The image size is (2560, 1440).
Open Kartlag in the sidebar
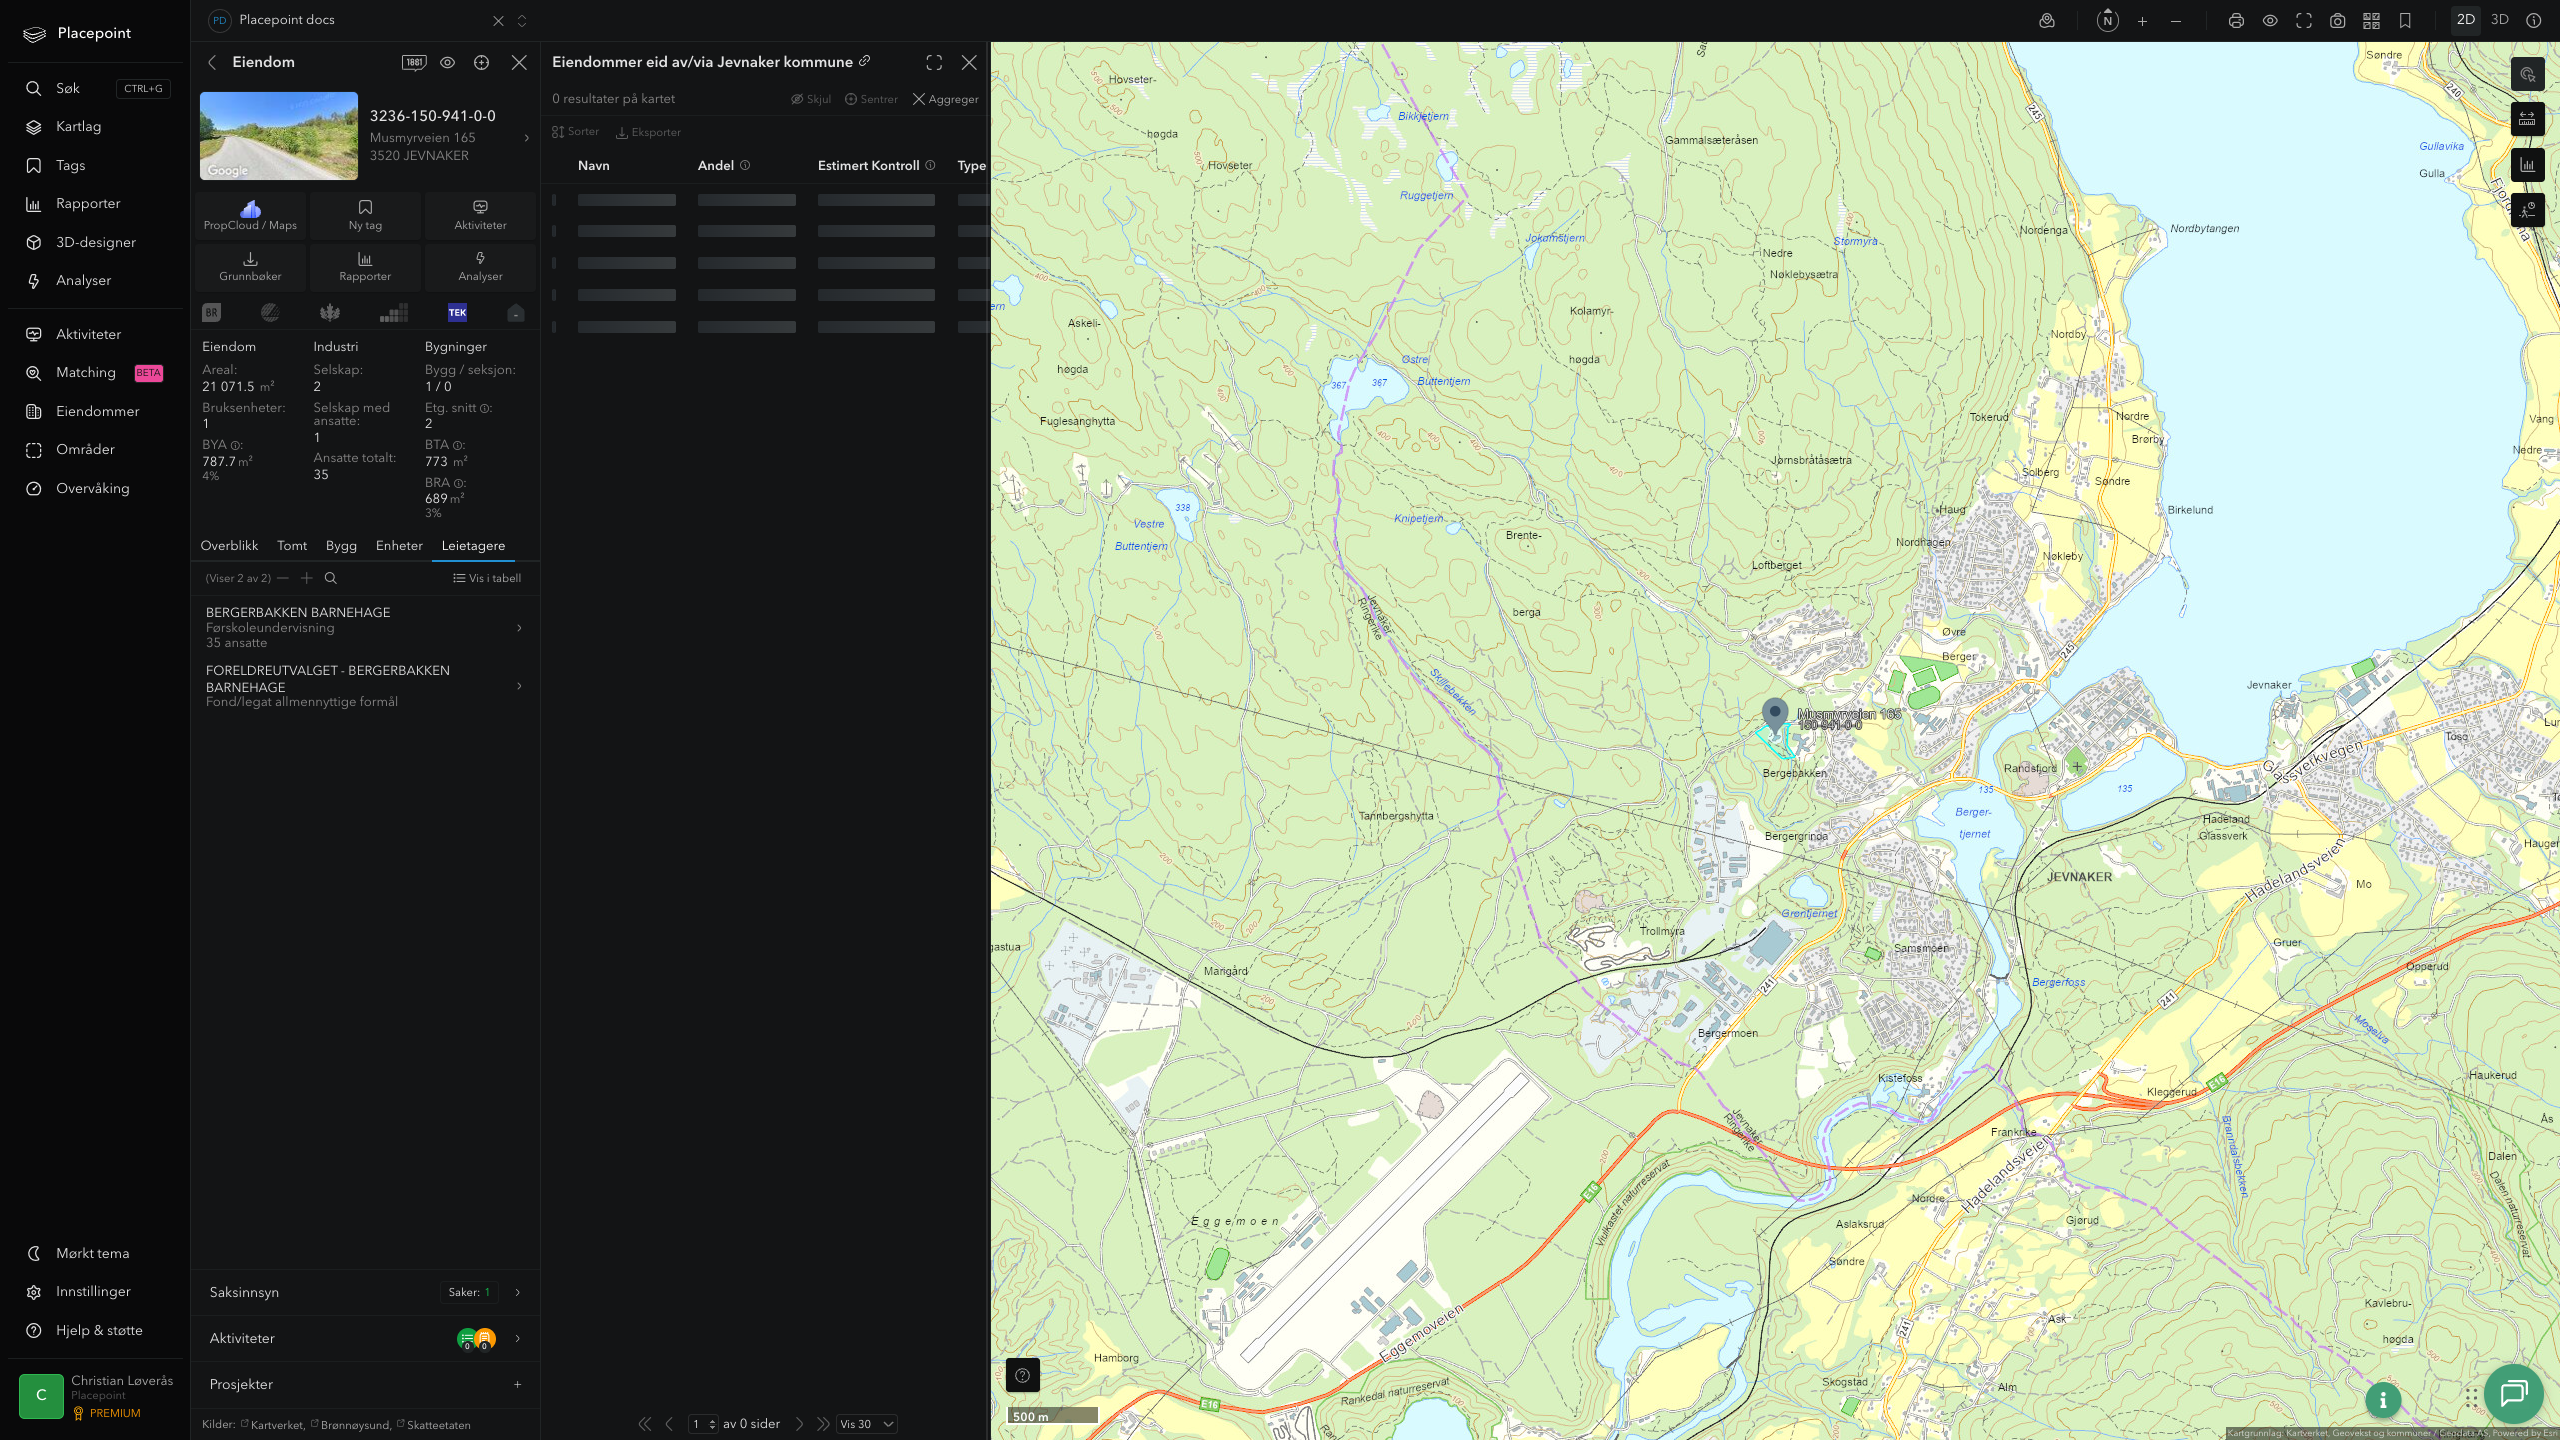click(x=96, y=127)
